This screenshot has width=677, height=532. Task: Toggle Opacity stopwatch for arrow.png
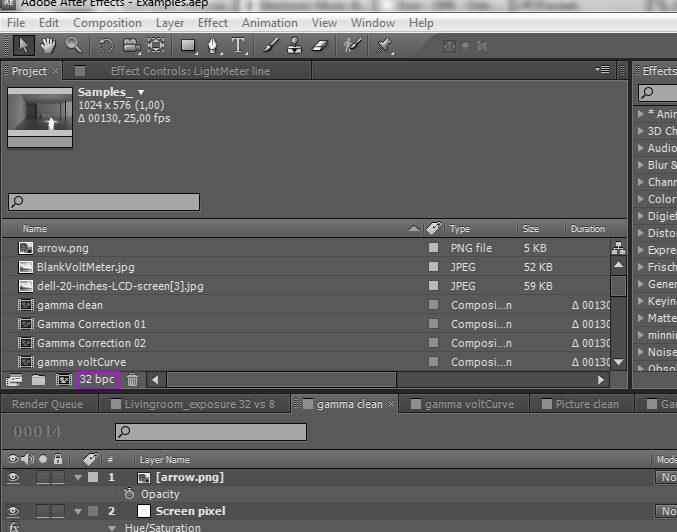[x=129, y=494]
